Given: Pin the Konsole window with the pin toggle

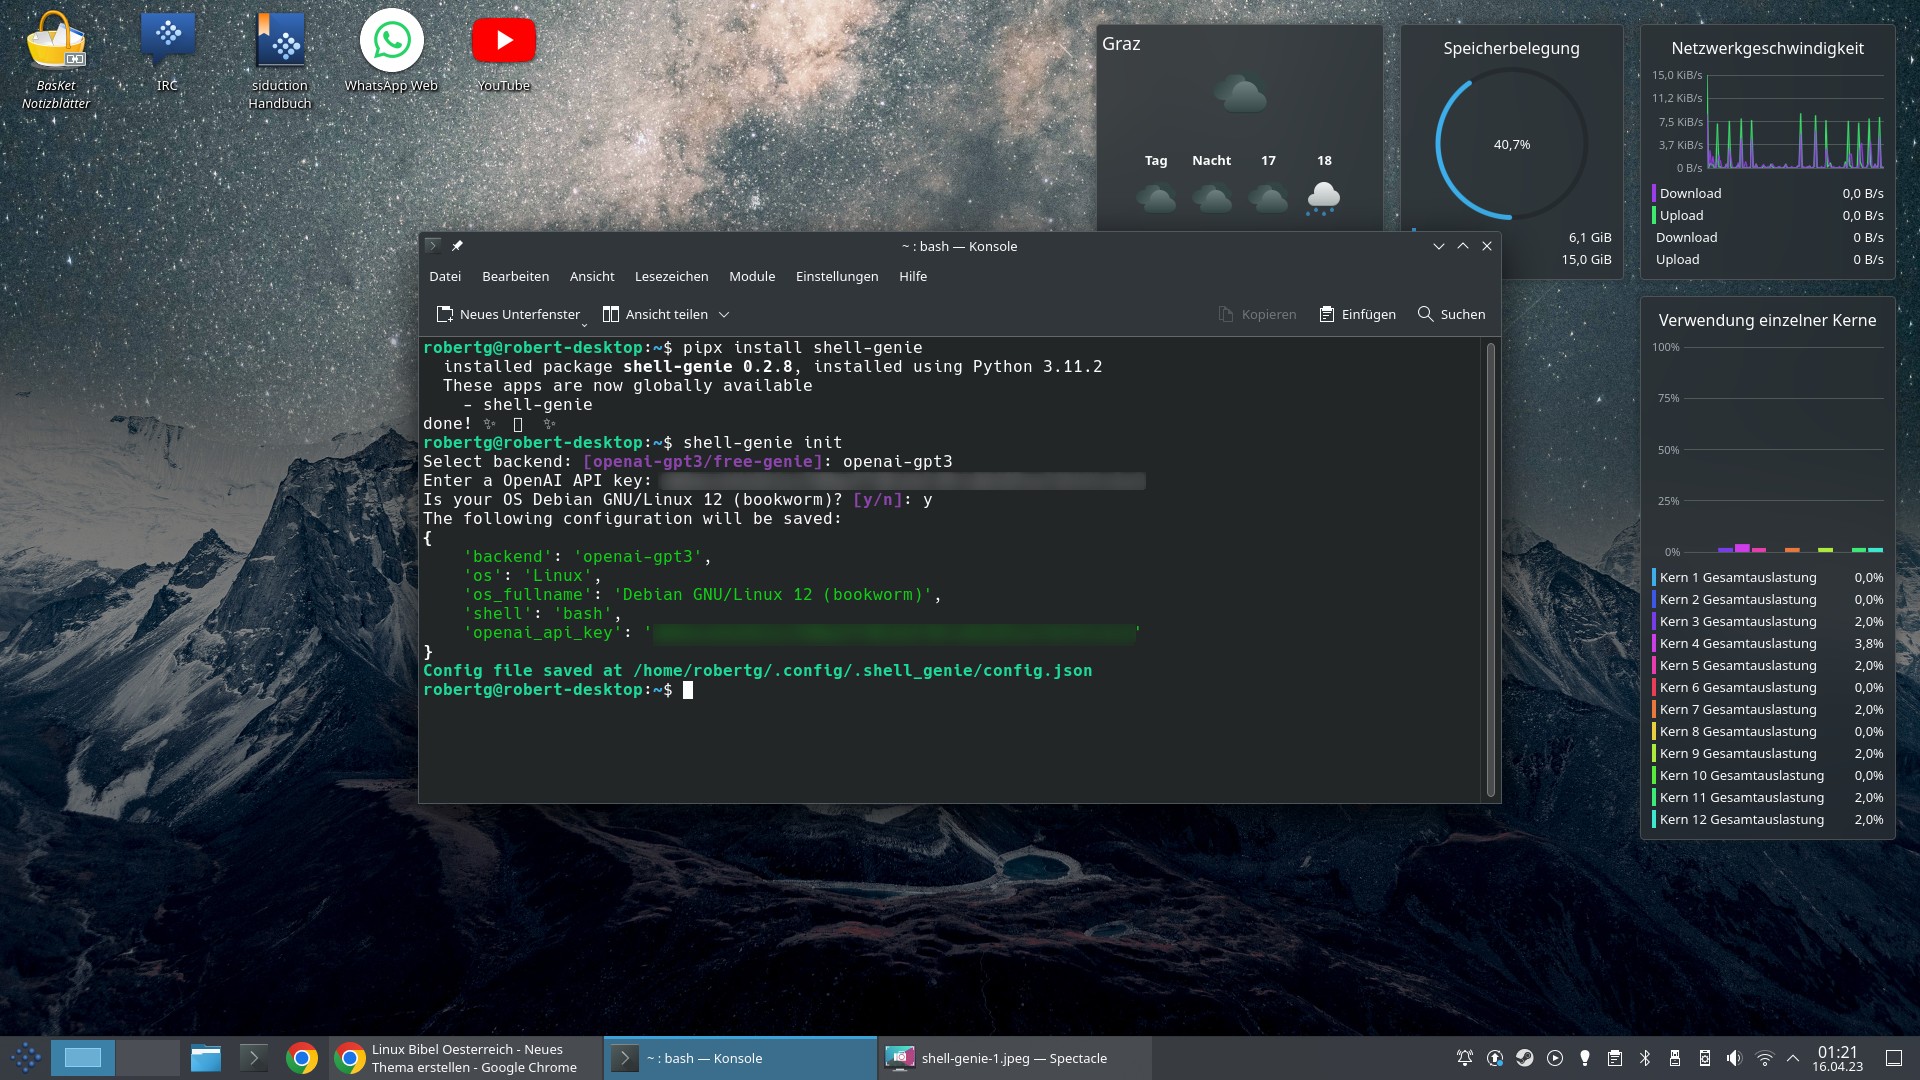Looking at the screenshot, I should 458,245.
